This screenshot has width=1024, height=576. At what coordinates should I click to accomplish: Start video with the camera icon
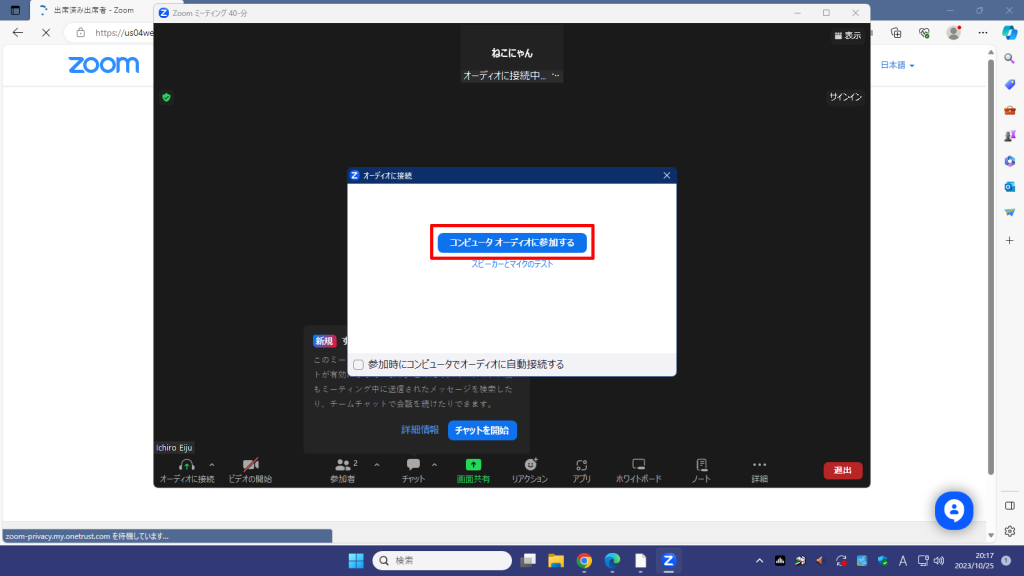251,465
